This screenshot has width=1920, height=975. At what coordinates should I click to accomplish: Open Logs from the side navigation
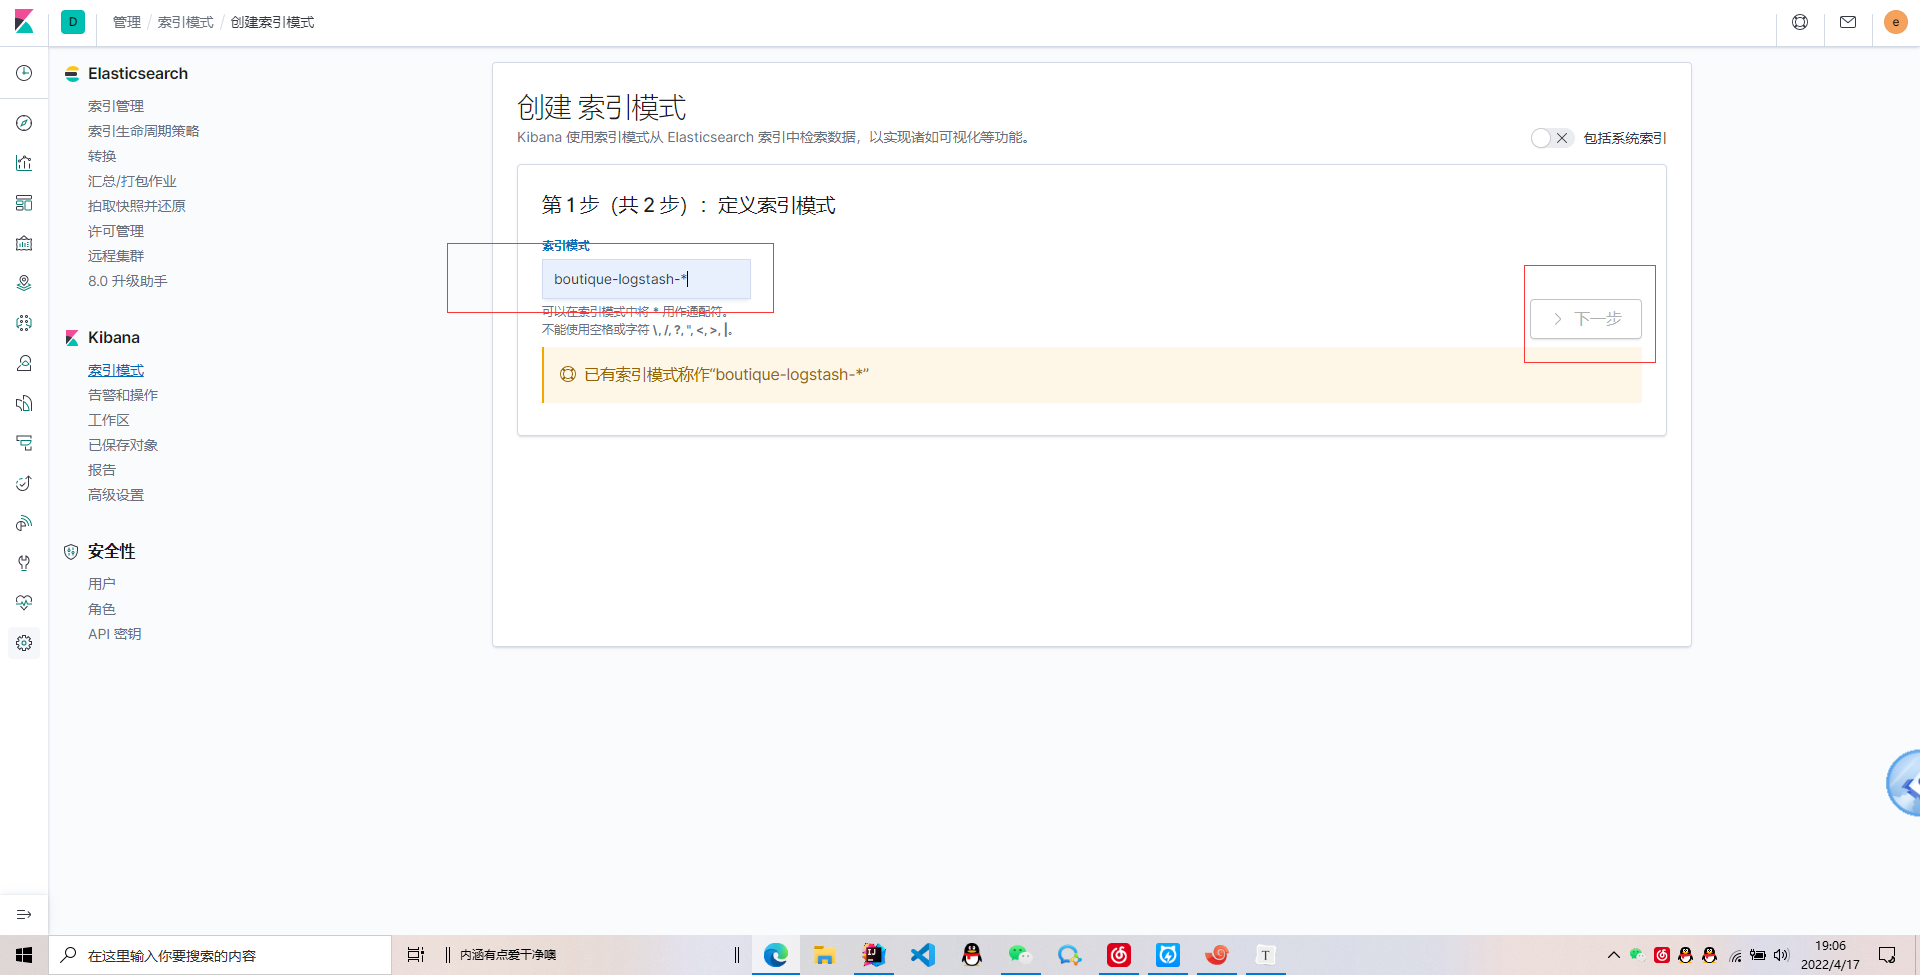pos(24,403)
